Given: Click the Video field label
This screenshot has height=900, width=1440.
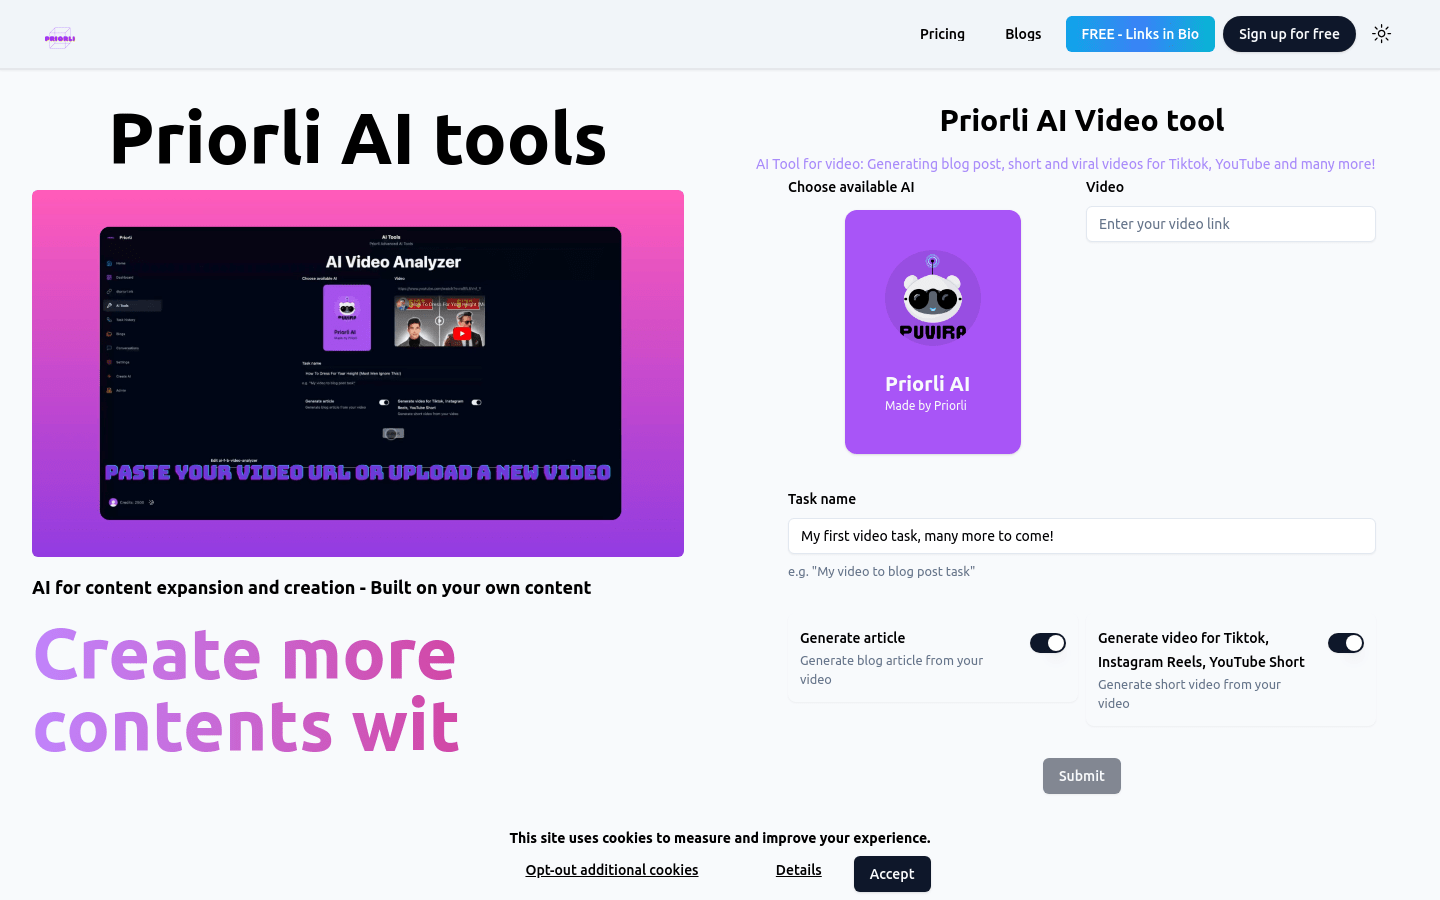Looking at the screenshot, I should (x=1105, y=187).
